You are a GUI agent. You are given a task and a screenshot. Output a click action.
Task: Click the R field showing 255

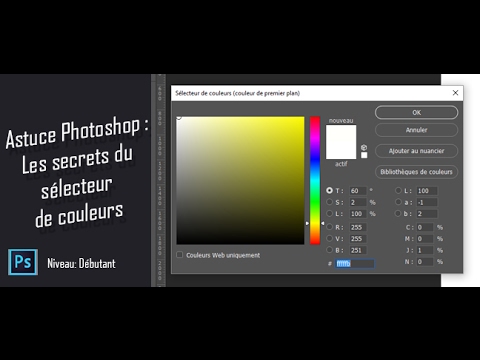(358, 227)
